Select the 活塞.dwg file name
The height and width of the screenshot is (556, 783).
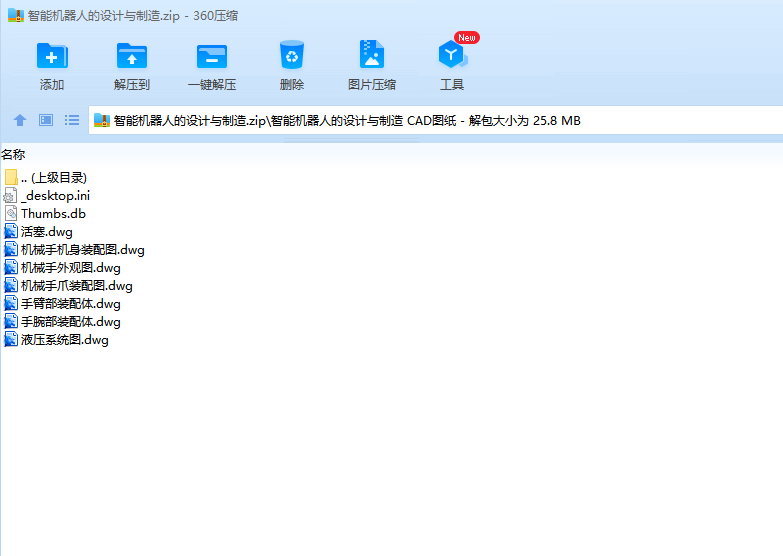[x=47, y=231]
